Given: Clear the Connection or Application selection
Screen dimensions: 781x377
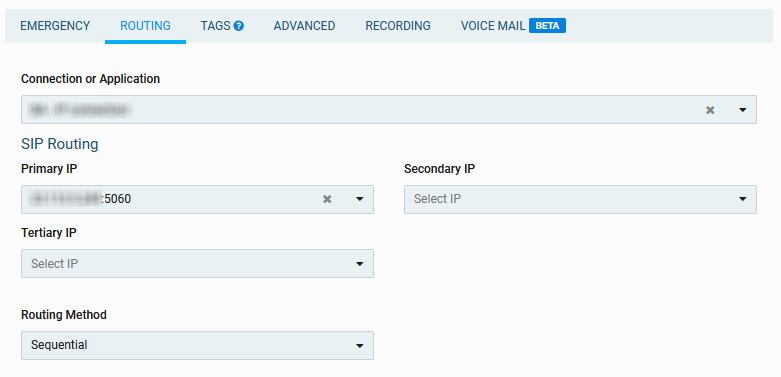Looking at the screenshot, I should tap(710, 110).
